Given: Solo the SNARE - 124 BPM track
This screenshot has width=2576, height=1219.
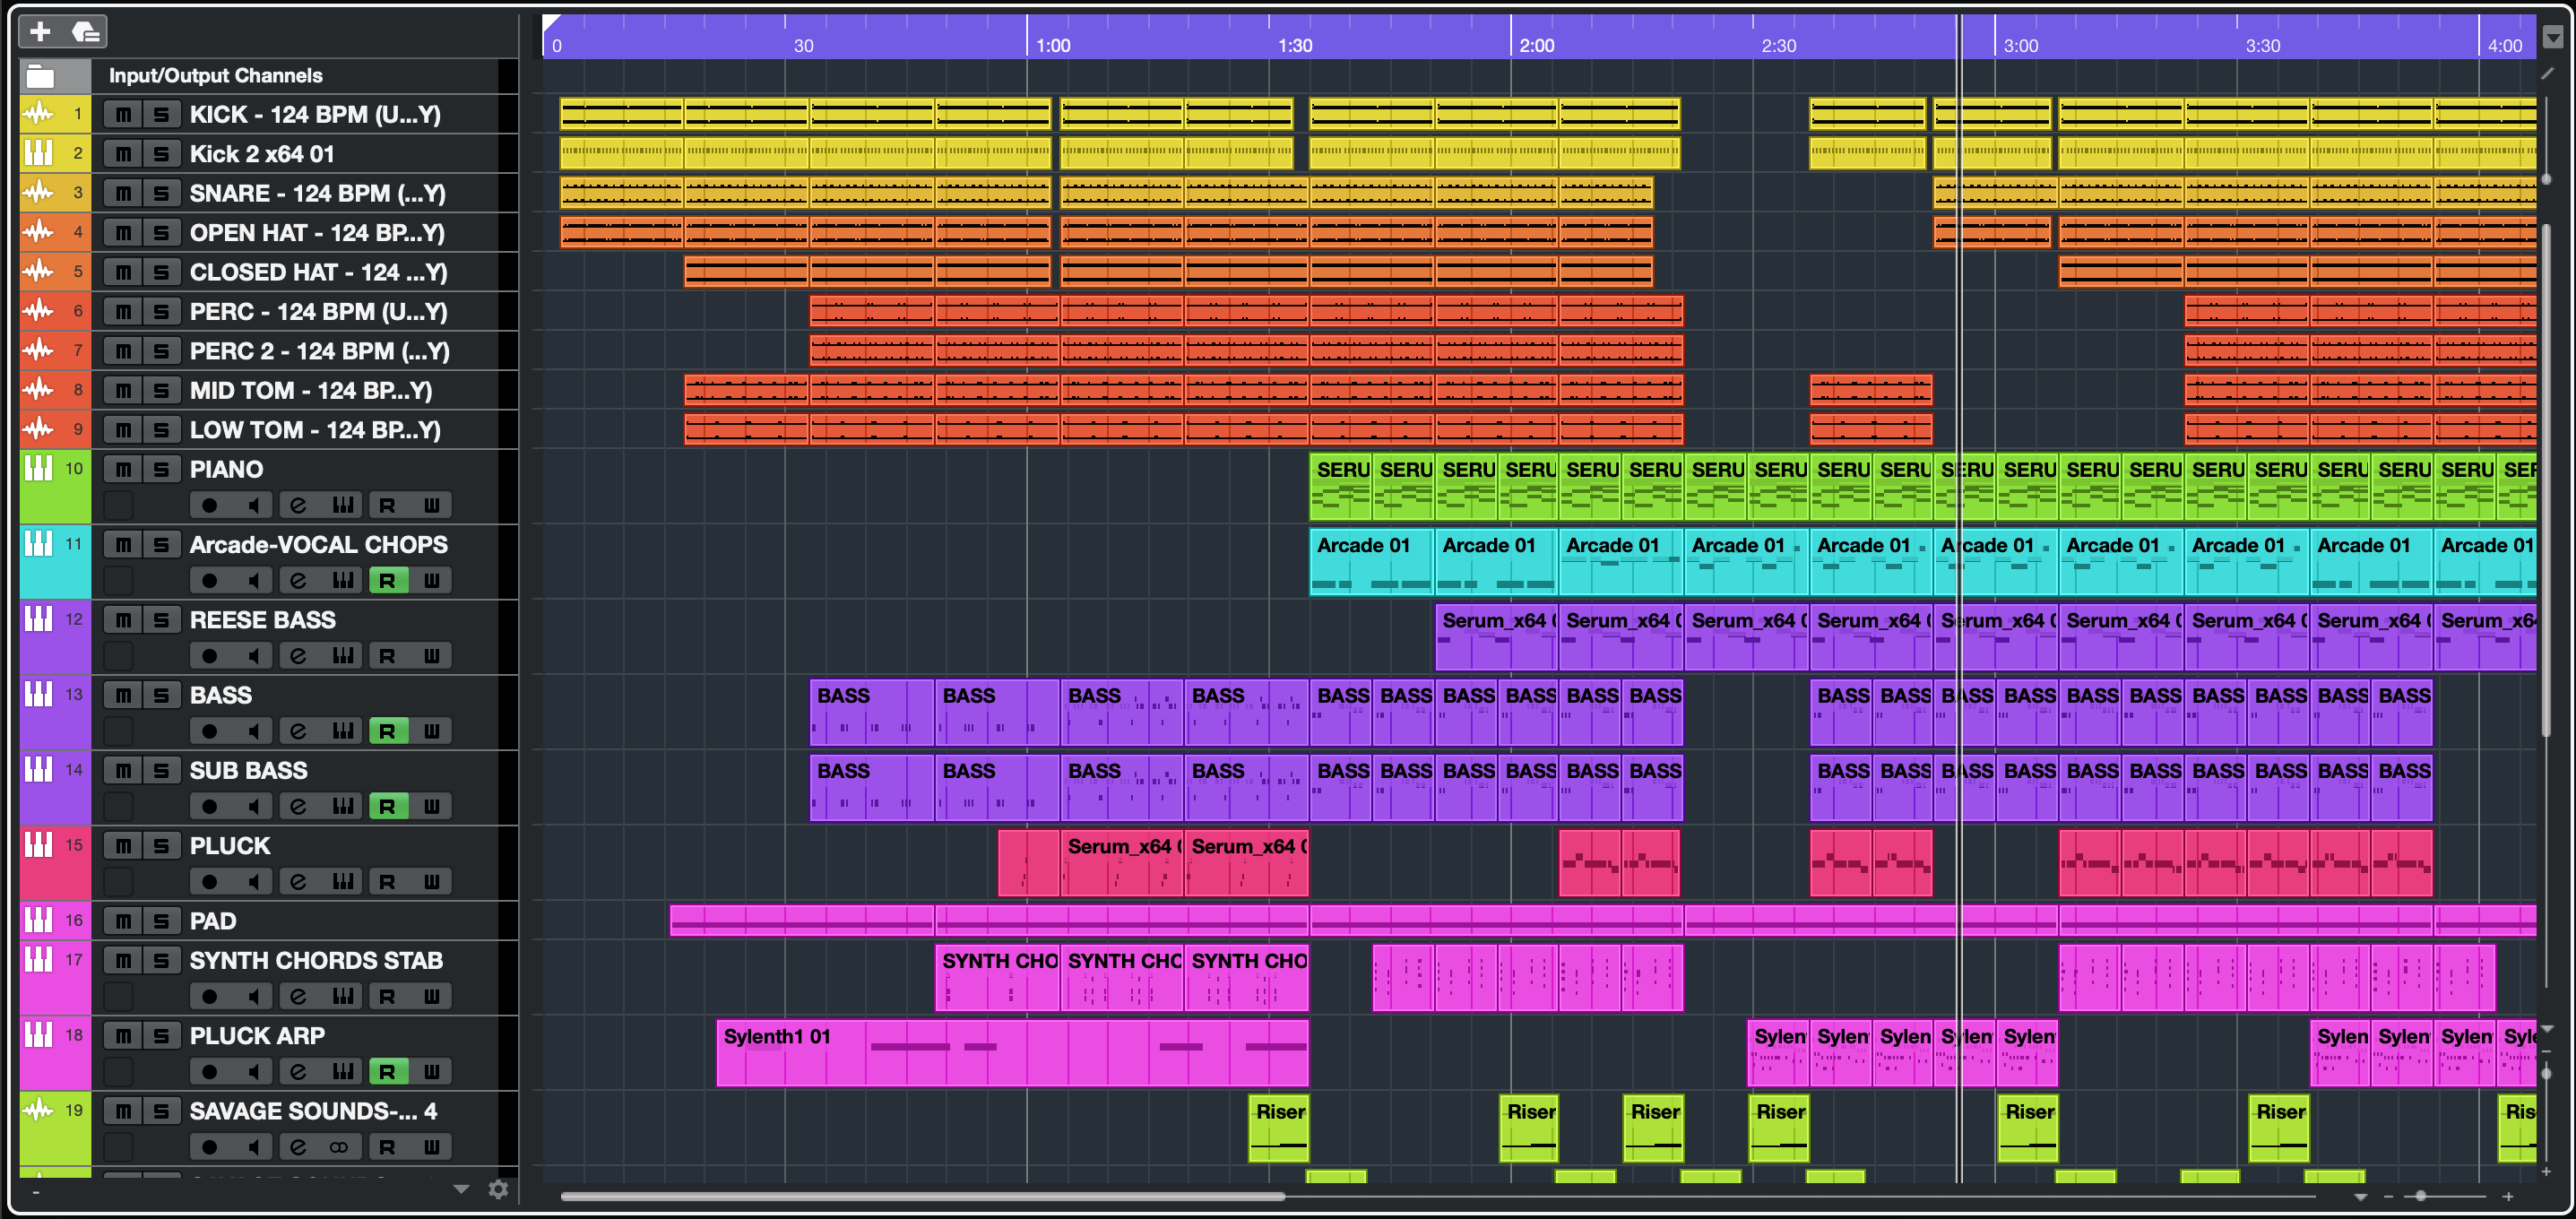Looking at the screenshot, I should [161, 193].
